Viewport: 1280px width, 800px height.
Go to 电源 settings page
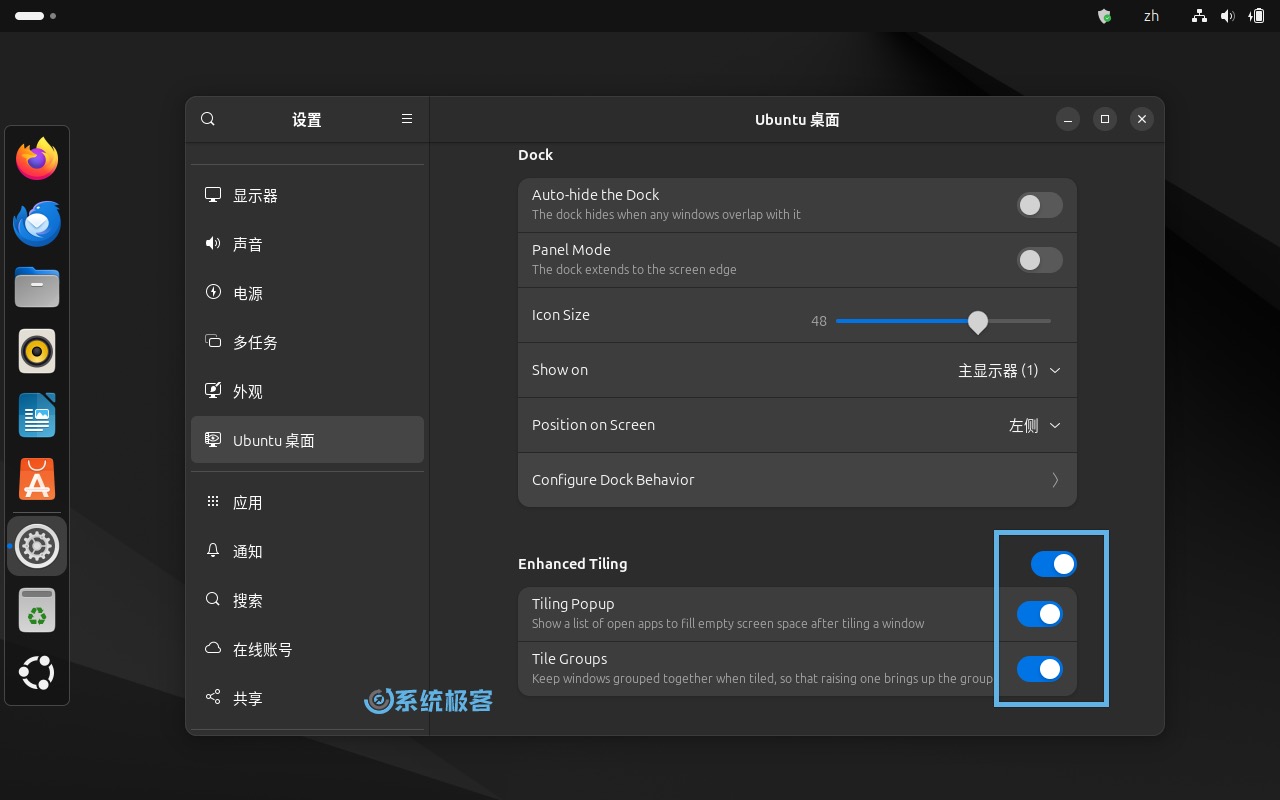(x=307, y=293)
